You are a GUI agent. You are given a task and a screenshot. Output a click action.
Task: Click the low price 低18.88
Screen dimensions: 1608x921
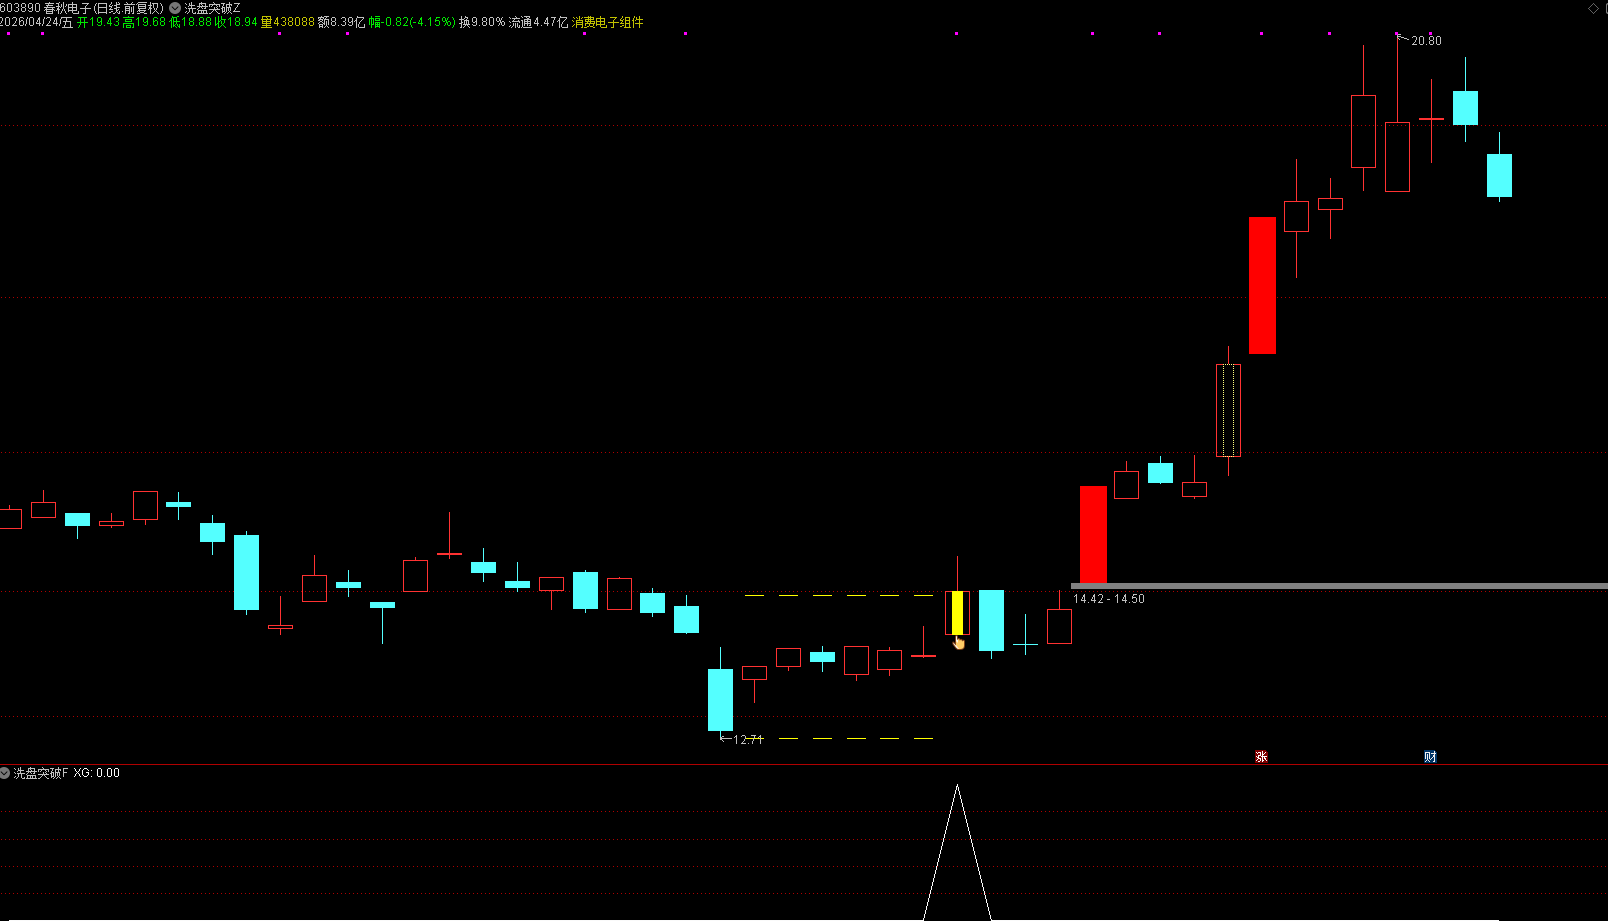(190, 22)
